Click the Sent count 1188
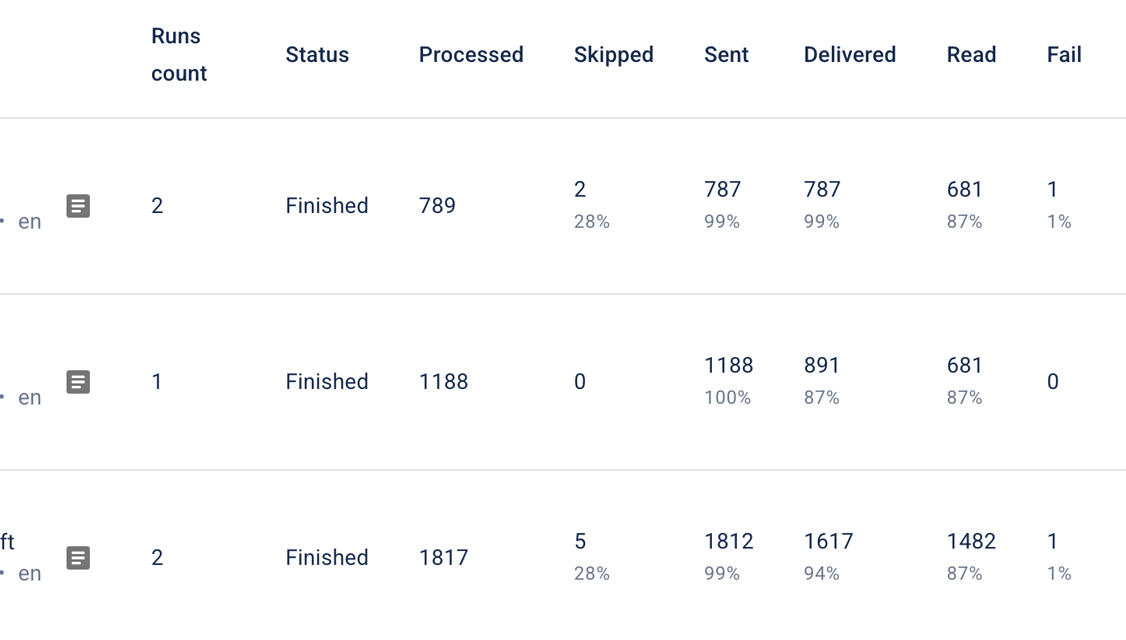The image size is (1126, 640). pos(728,366)
